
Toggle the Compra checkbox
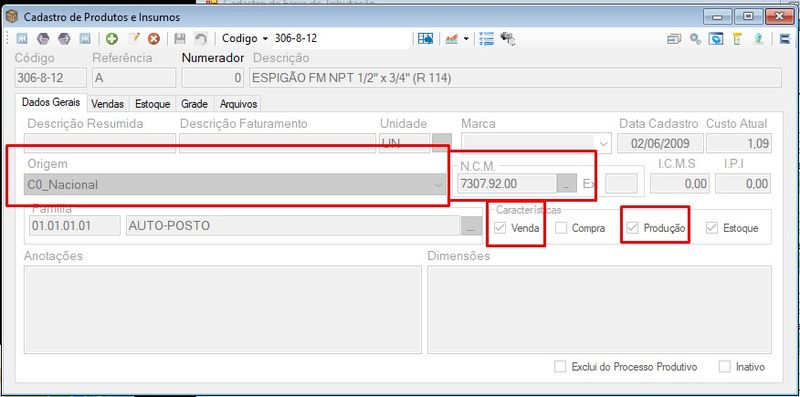pyautogui.click(x=561, y=228)
